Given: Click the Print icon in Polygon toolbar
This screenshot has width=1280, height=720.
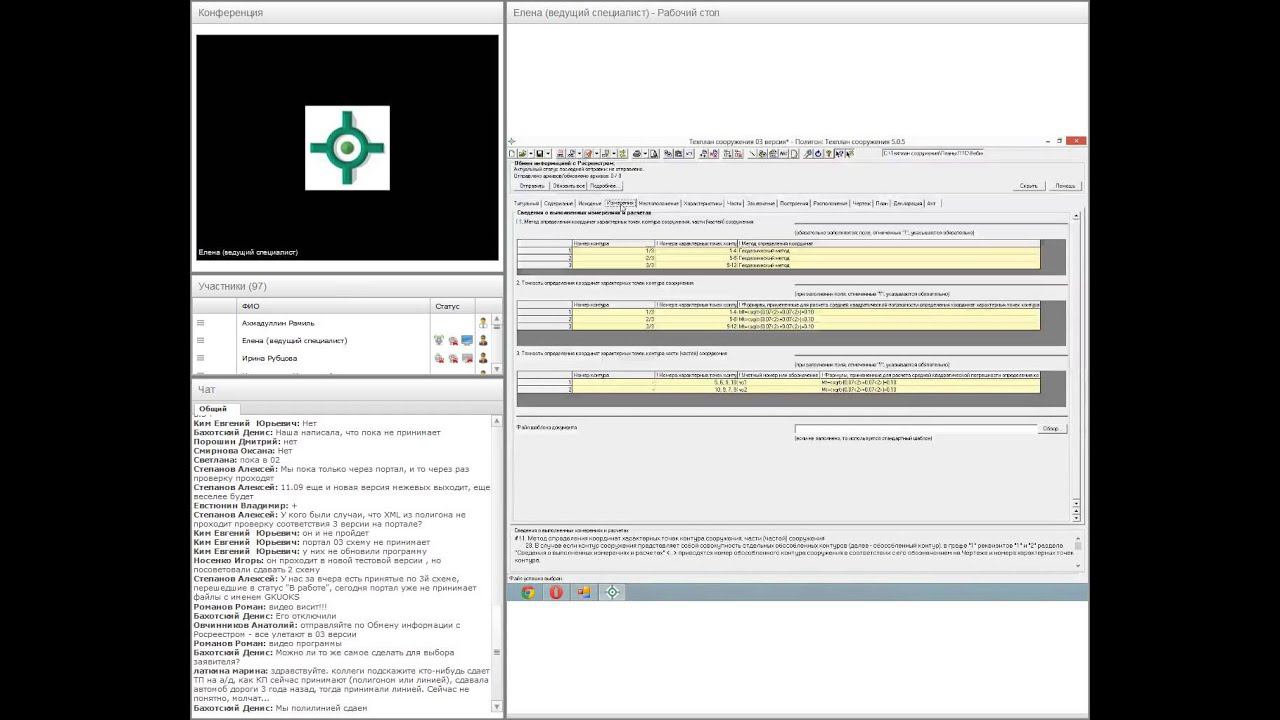Looking at the screenshot, I should (x=637, y=154).
